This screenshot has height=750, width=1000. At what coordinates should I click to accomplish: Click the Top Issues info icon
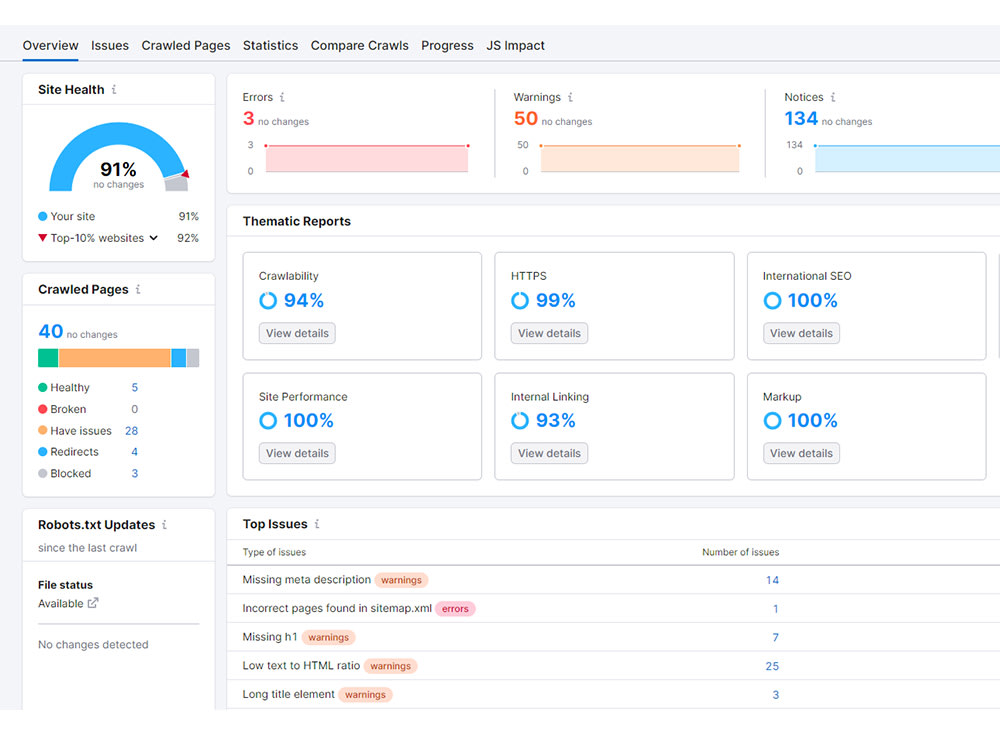click(x=317, y=524)
